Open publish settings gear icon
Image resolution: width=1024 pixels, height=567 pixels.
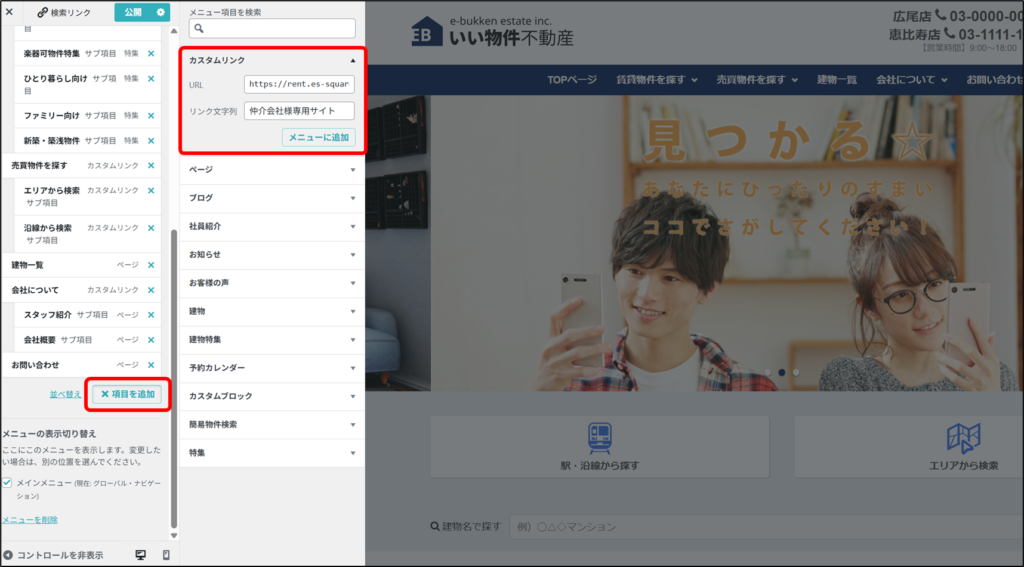pos(160,12)
